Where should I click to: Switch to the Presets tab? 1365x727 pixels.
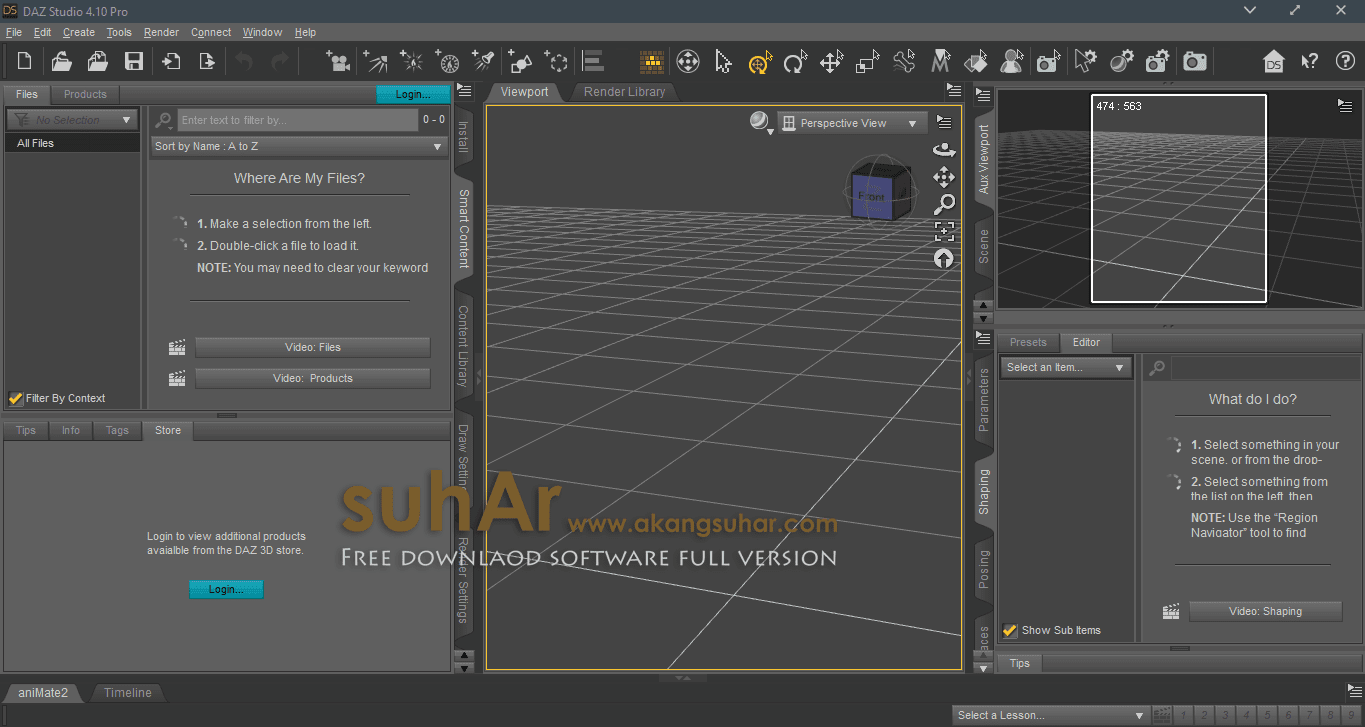tap(1028, 342)
